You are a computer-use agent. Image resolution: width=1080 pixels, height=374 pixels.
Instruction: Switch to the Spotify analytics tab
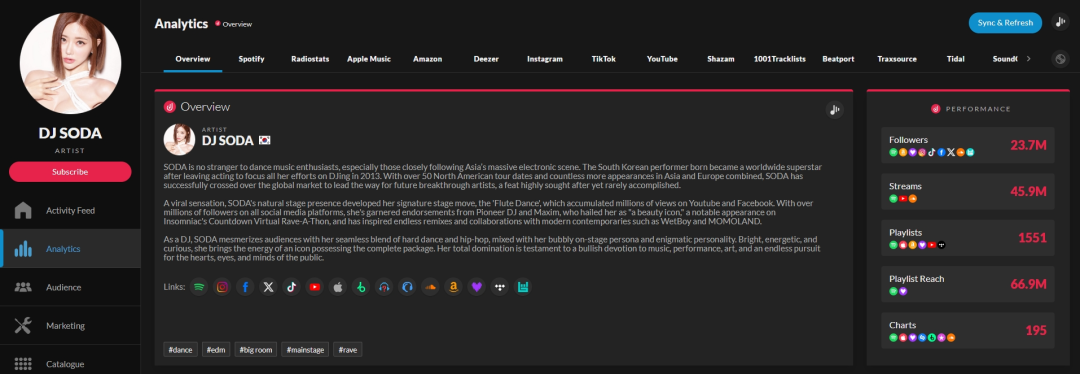click(x=251, y=59)
